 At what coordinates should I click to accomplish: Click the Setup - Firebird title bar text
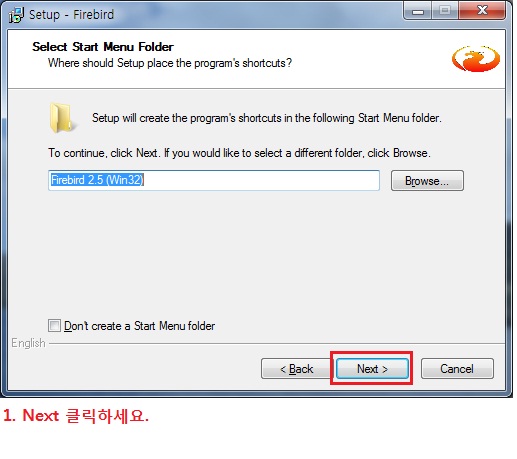click(x=71, y=15)
